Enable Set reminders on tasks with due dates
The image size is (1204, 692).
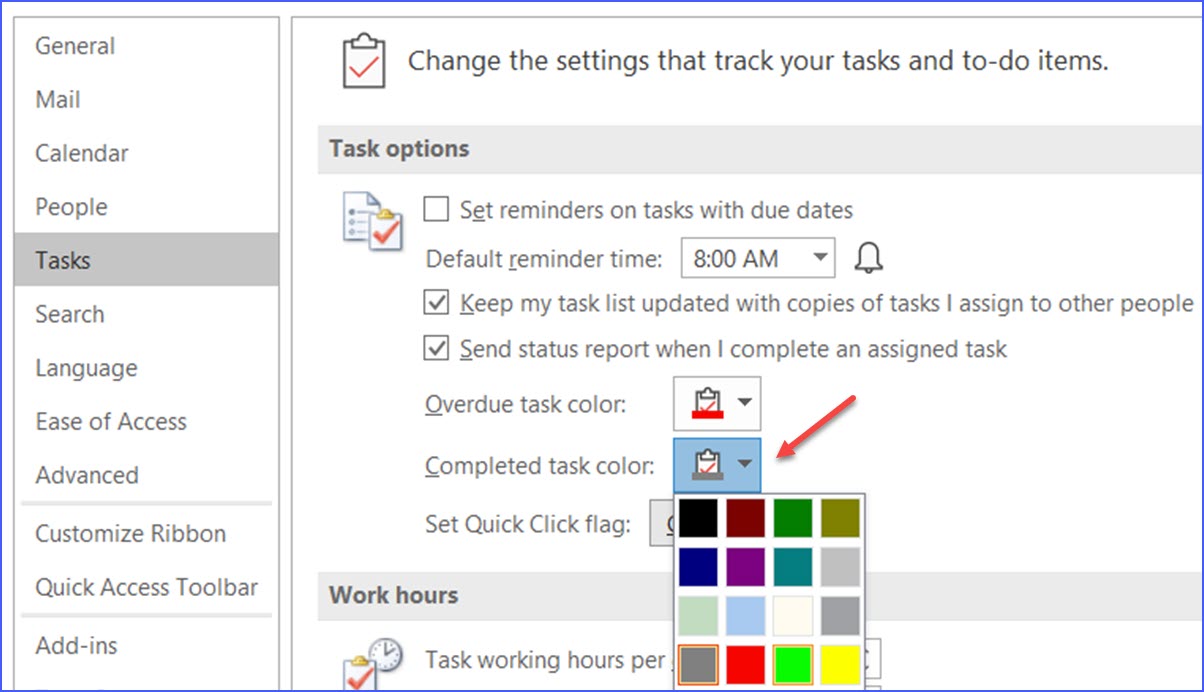click(x=436, y=209)
